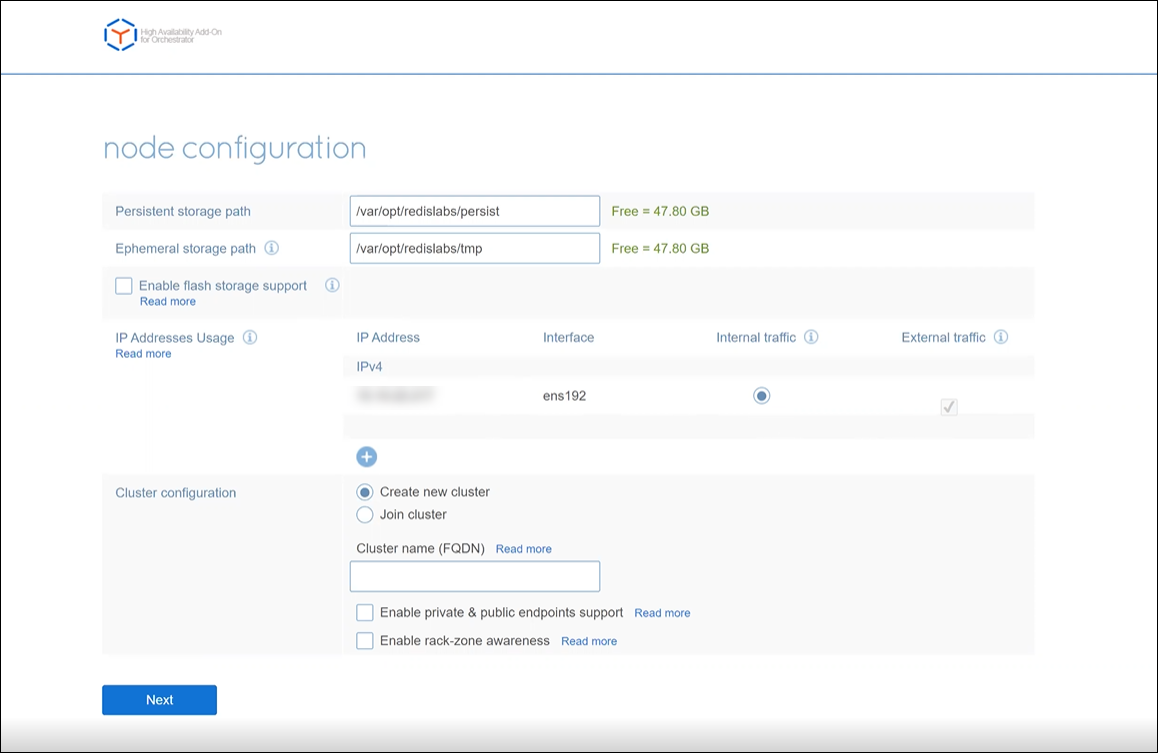Image resolution: width=1158 pixels, height=753 pixels.
Task: Open Read more under IP Addresses Usage
Action: pyautogui.click(x=143, y=354)
